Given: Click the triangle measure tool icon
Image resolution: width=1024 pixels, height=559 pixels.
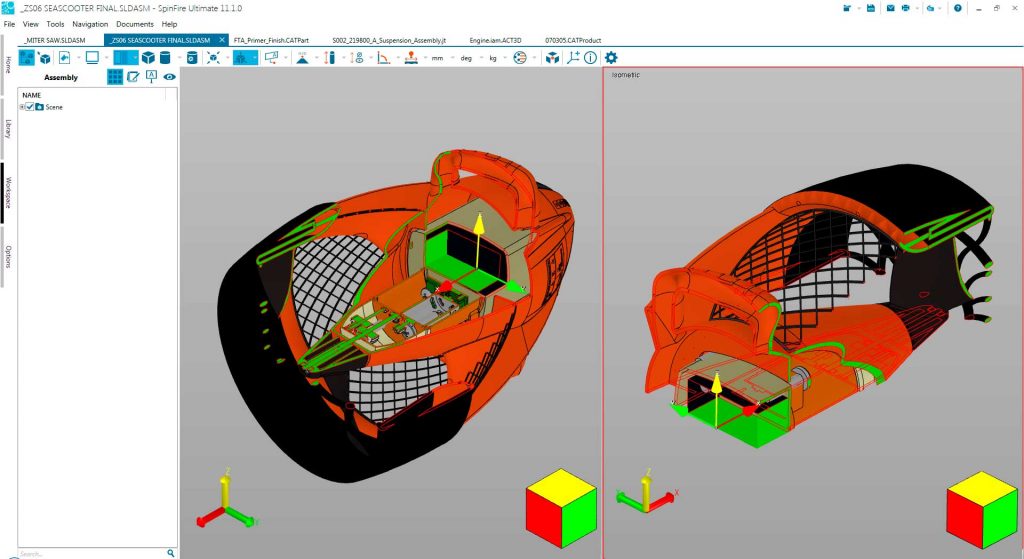Looking at the screenshot, I should pyautogui.click(x=302, y=58).
